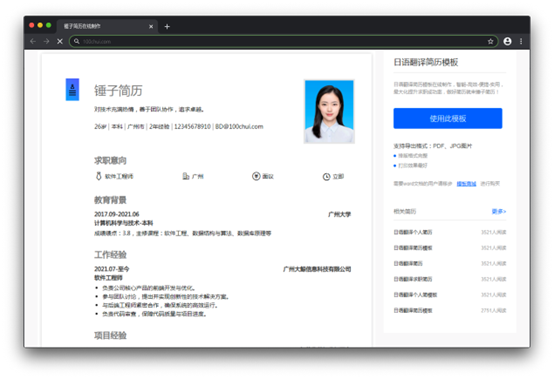Viewport: 554px width, 379px height.
Task: Click the blue resume logo icon
Action: (72, 89)
